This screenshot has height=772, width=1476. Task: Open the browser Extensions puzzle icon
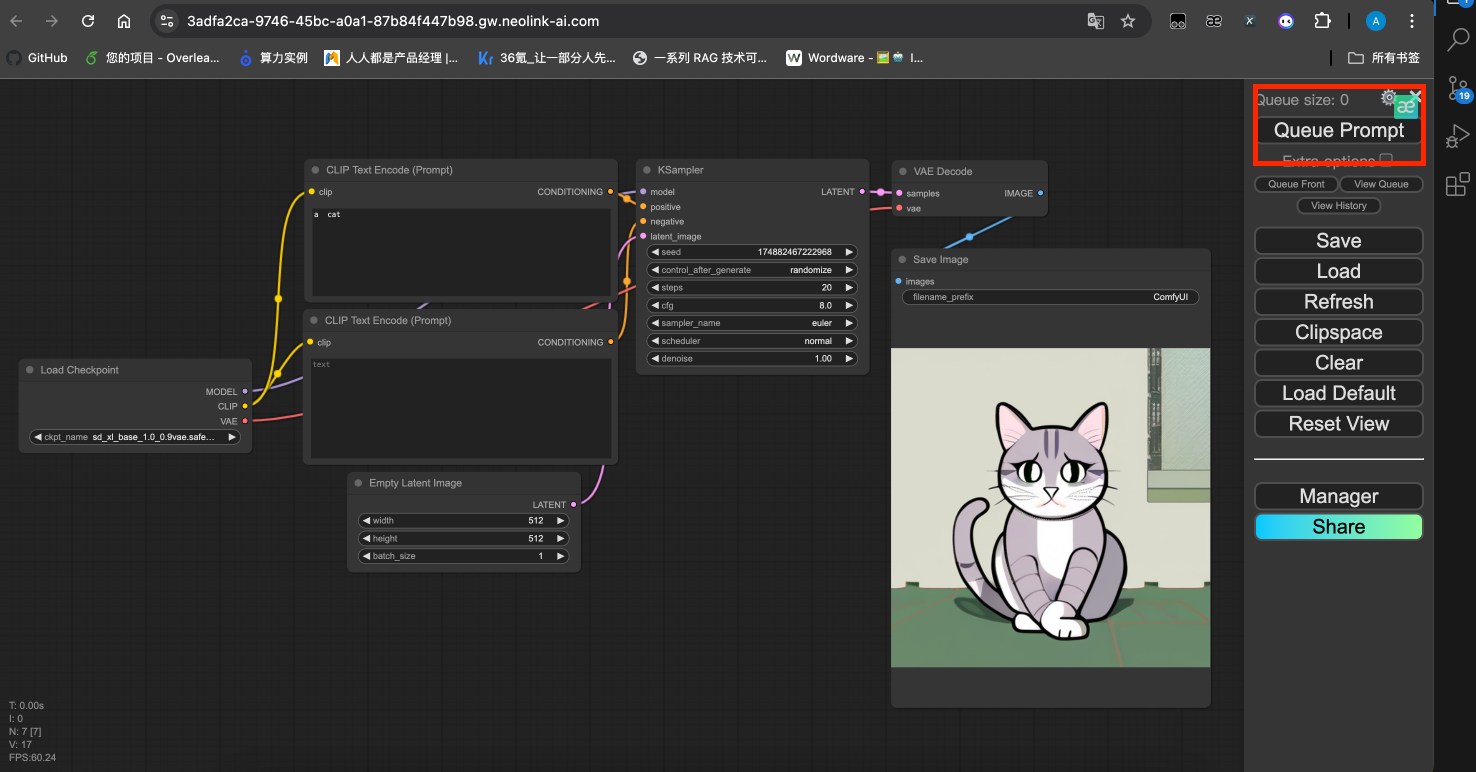tap(1322, 21)
